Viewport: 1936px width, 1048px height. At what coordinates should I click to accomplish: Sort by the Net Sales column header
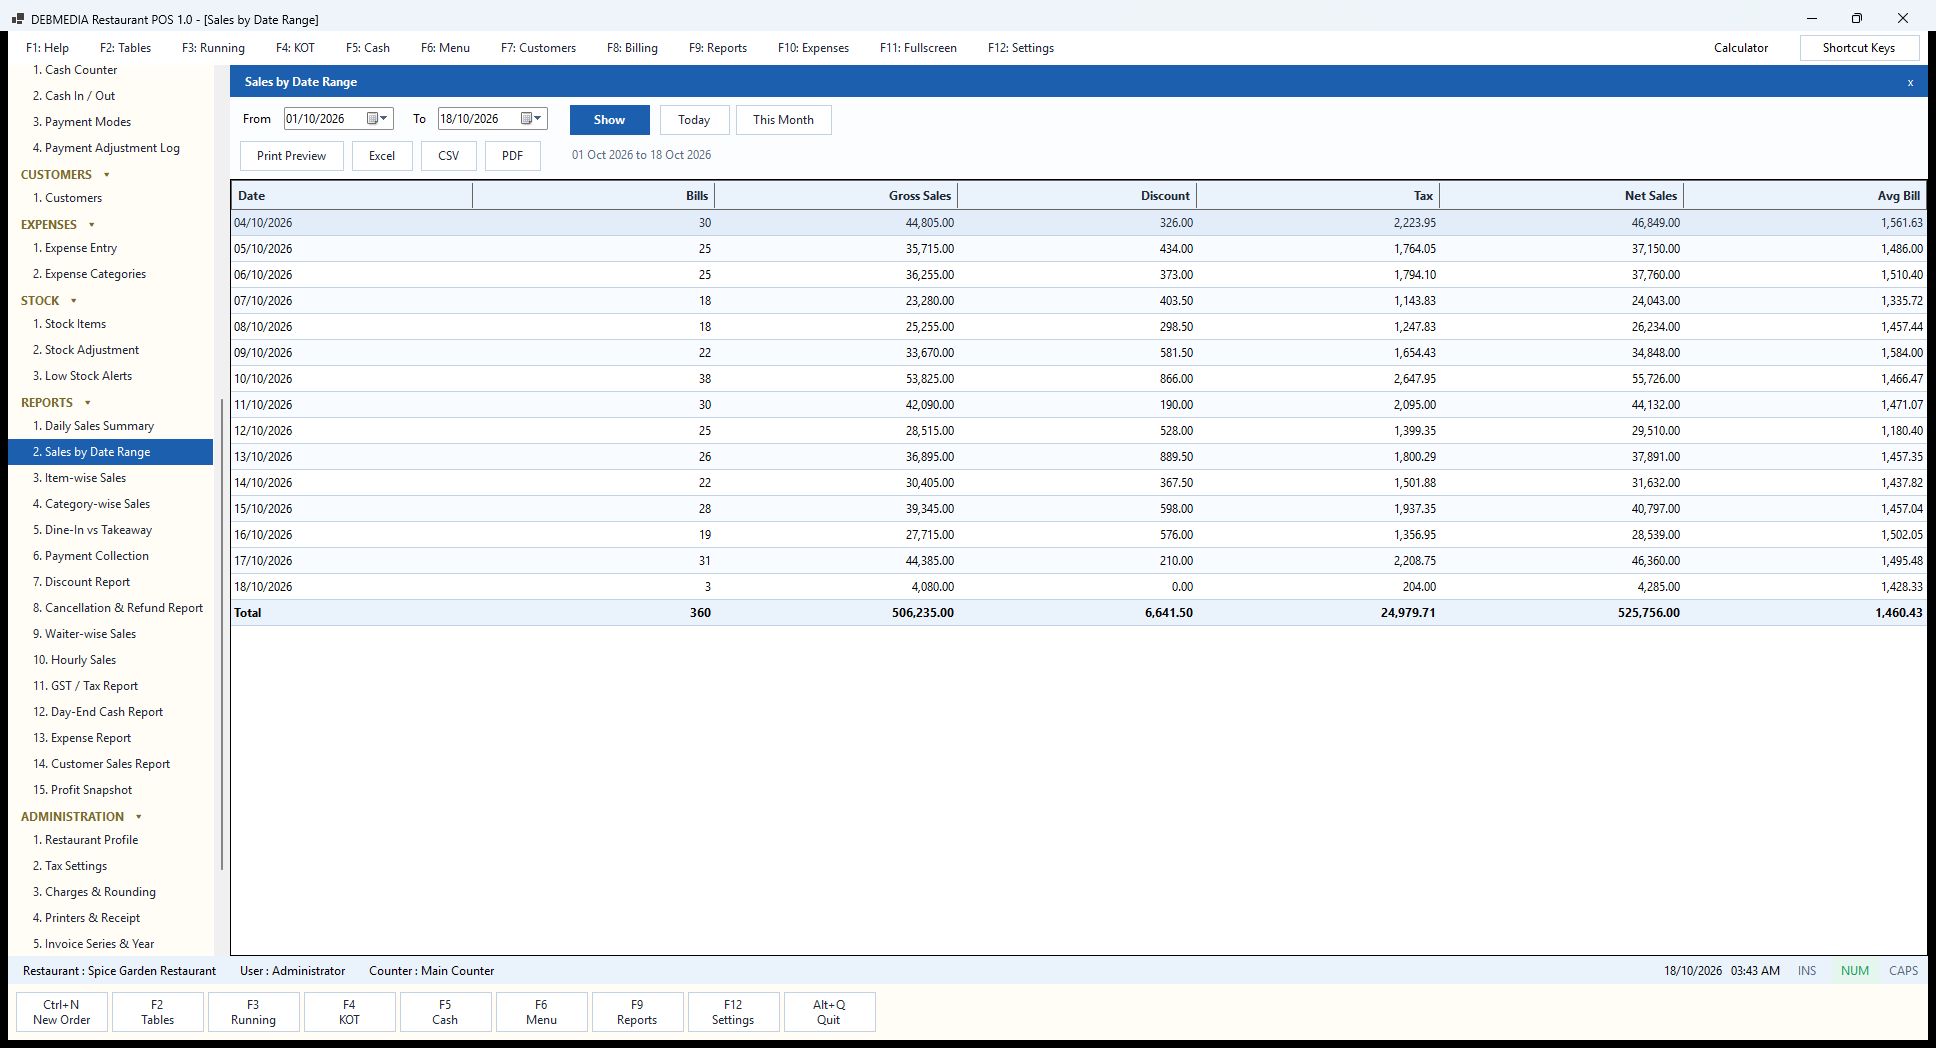pyautogui.click(x=1562, y=196)
